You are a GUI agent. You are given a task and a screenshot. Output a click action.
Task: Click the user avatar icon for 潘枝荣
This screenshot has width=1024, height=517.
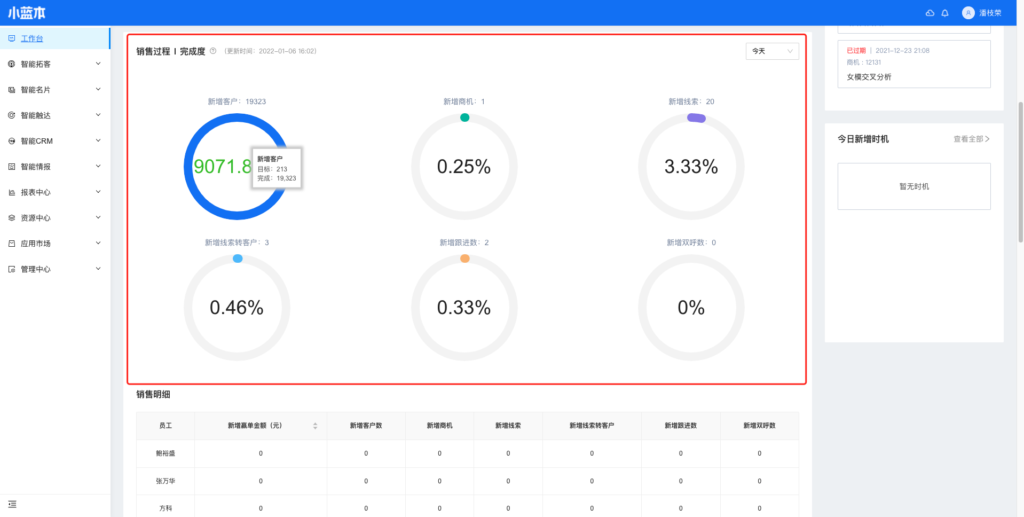pyautogui.click(x=967, y=13)
